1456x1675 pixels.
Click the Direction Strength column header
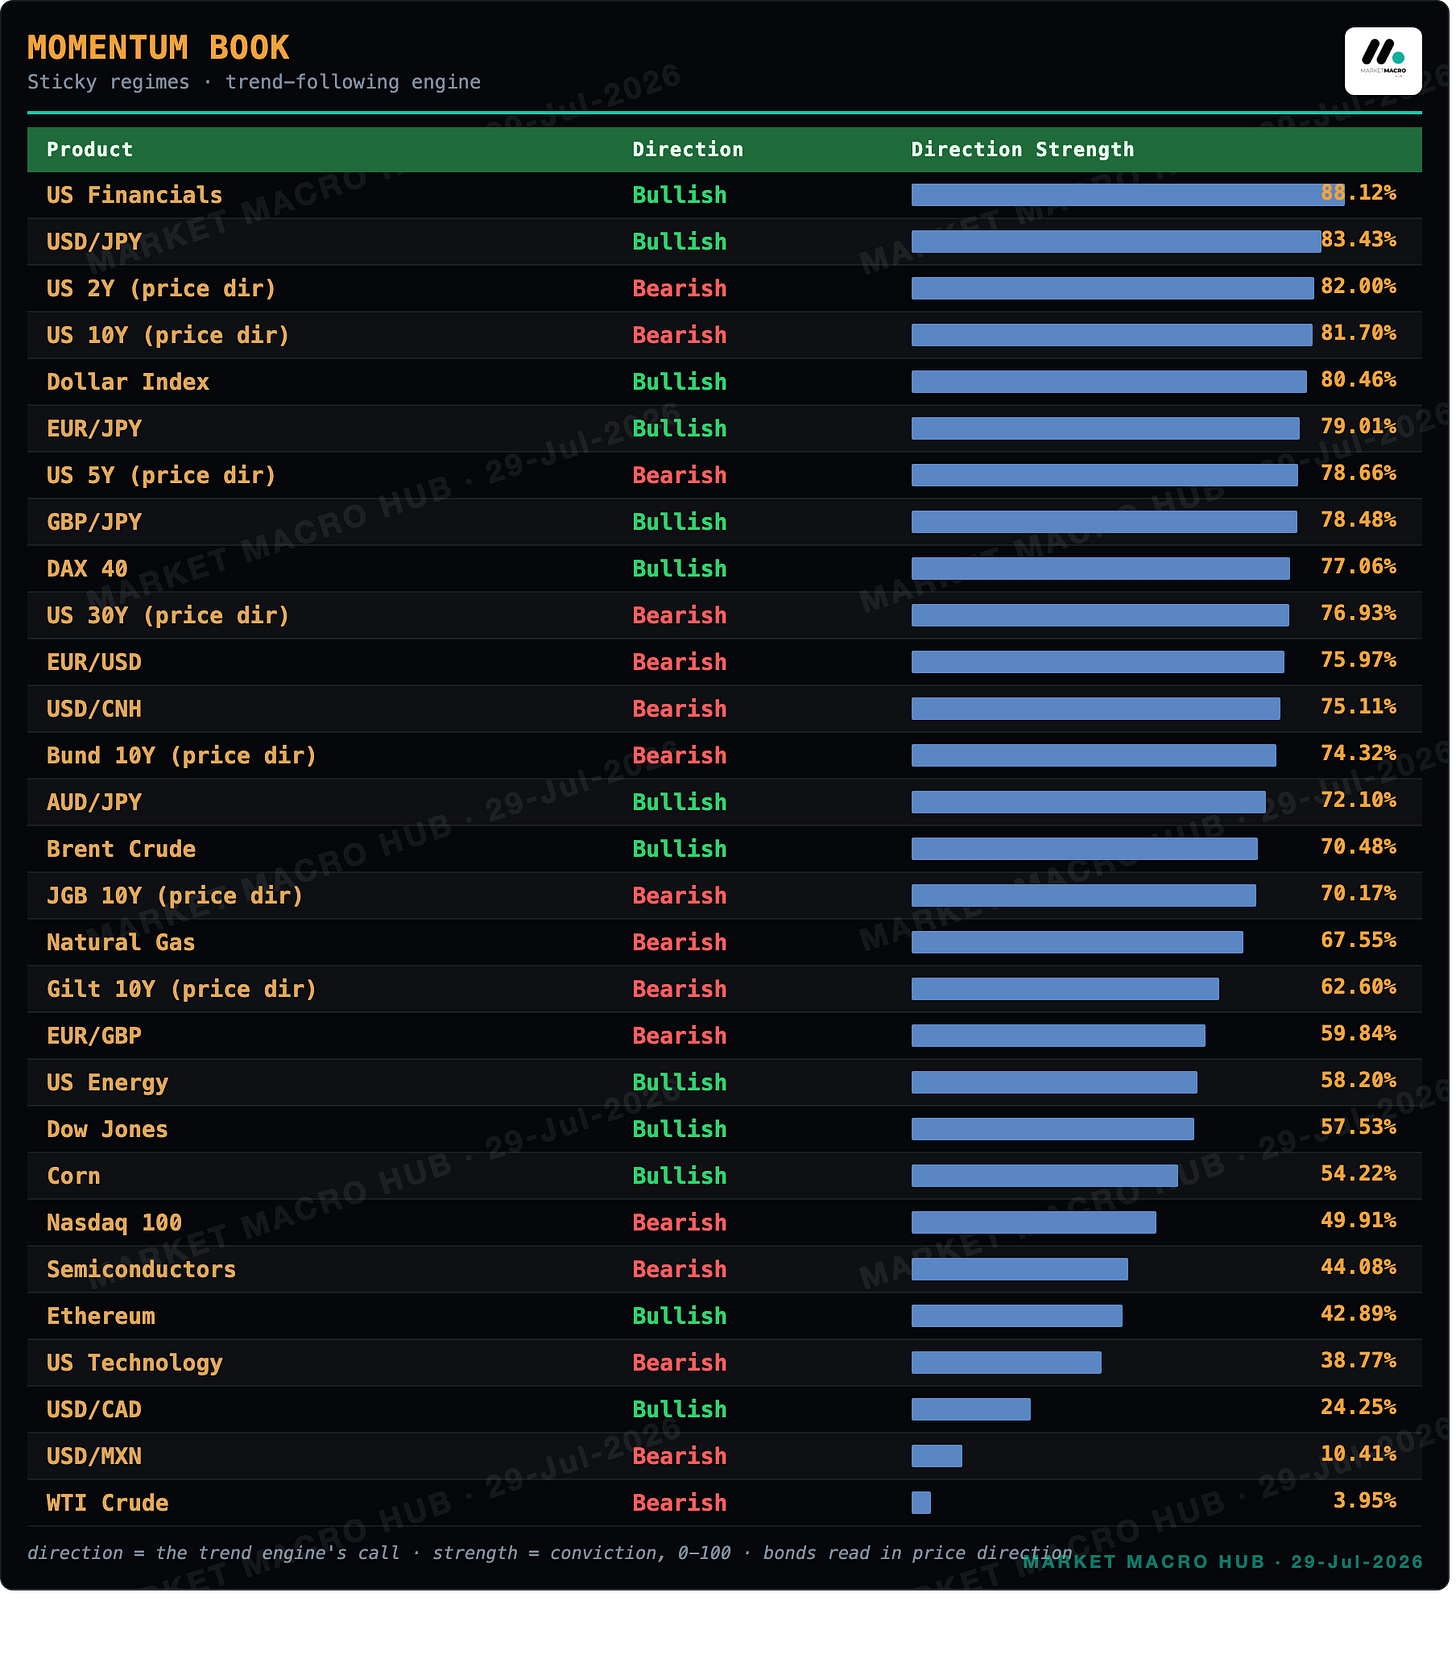point(1022,150)
